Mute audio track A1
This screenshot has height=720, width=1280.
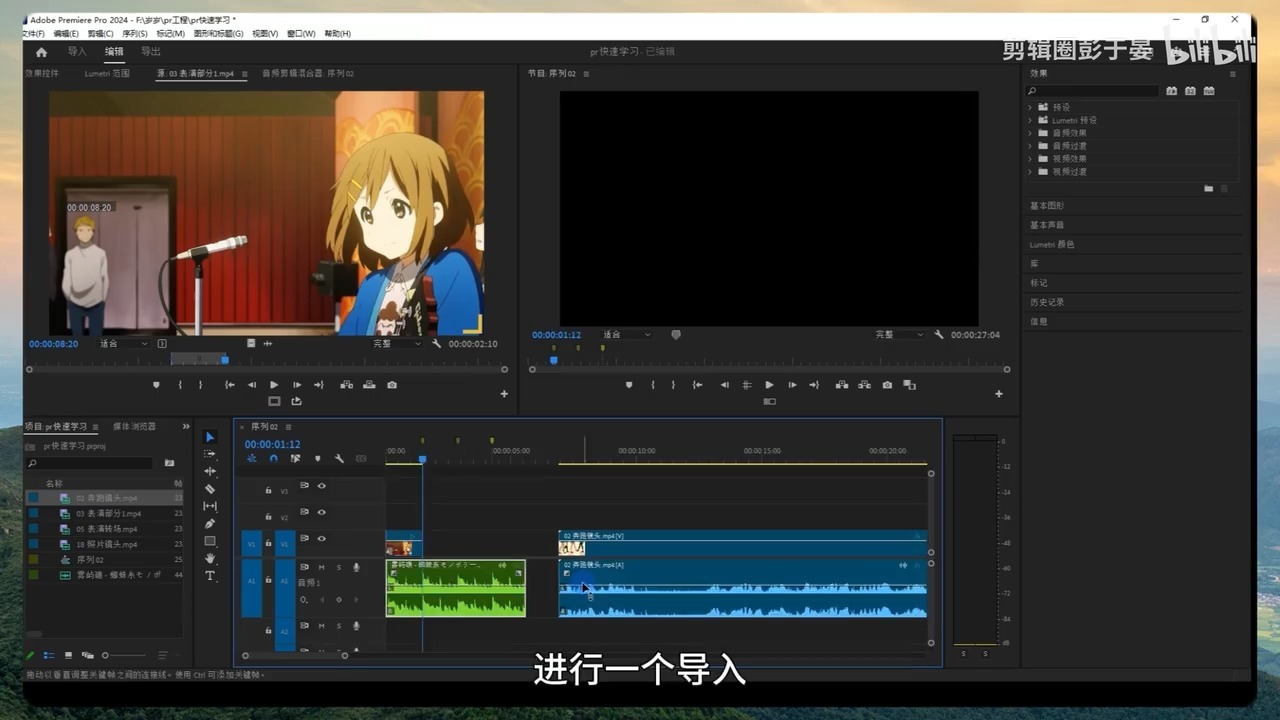click(321, 568)
